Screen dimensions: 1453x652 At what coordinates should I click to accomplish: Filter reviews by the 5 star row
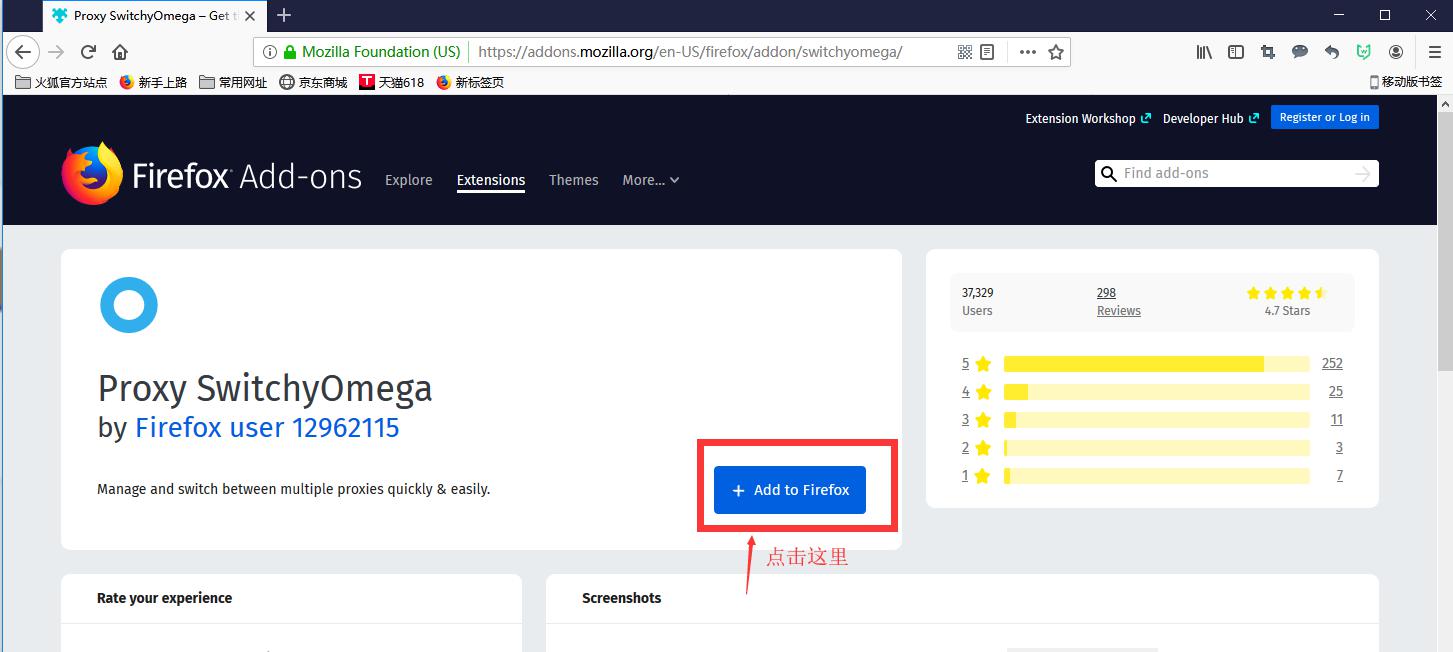pyautogui.click(x=1152, y=364)
